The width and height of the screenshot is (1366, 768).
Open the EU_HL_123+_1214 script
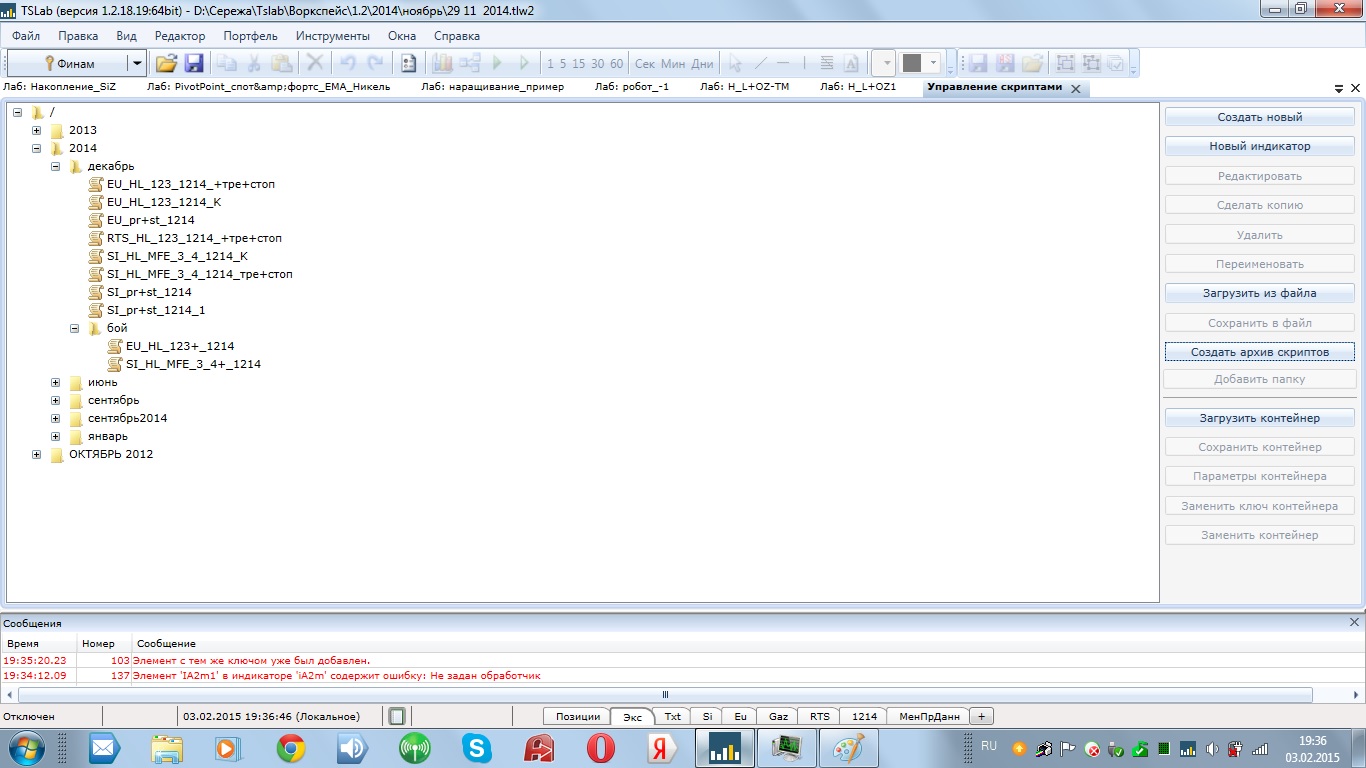point(179,346)
